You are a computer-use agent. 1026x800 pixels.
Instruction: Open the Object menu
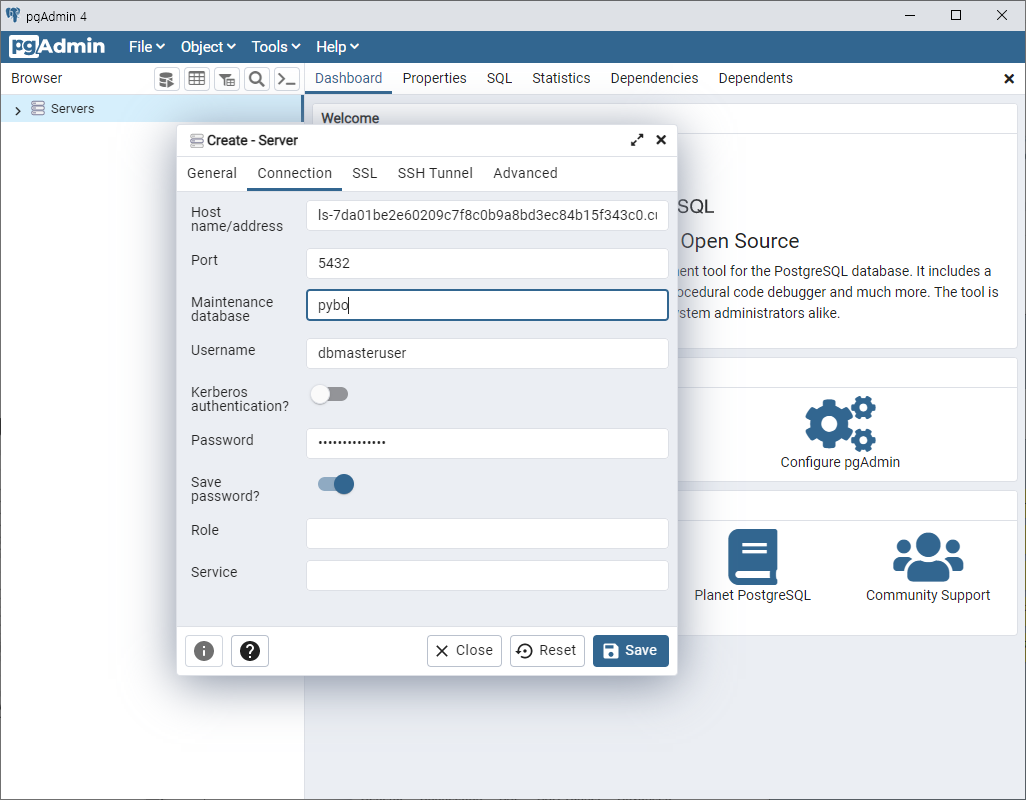pos(208,46)
